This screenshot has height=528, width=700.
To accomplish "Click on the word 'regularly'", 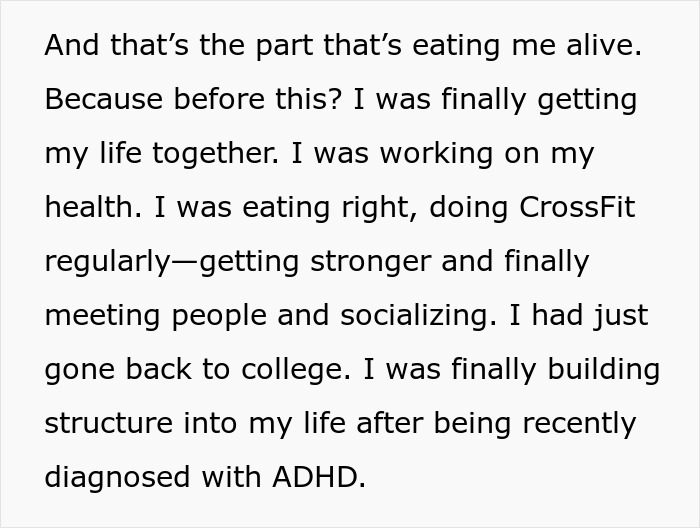I will pos(108,262).
